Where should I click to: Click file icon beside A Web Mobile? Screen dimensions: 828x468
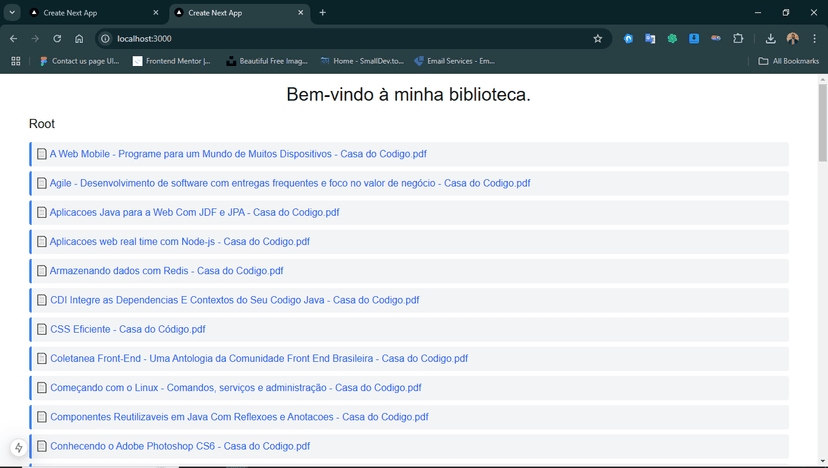pyautogui.click(x=42, y=154)
